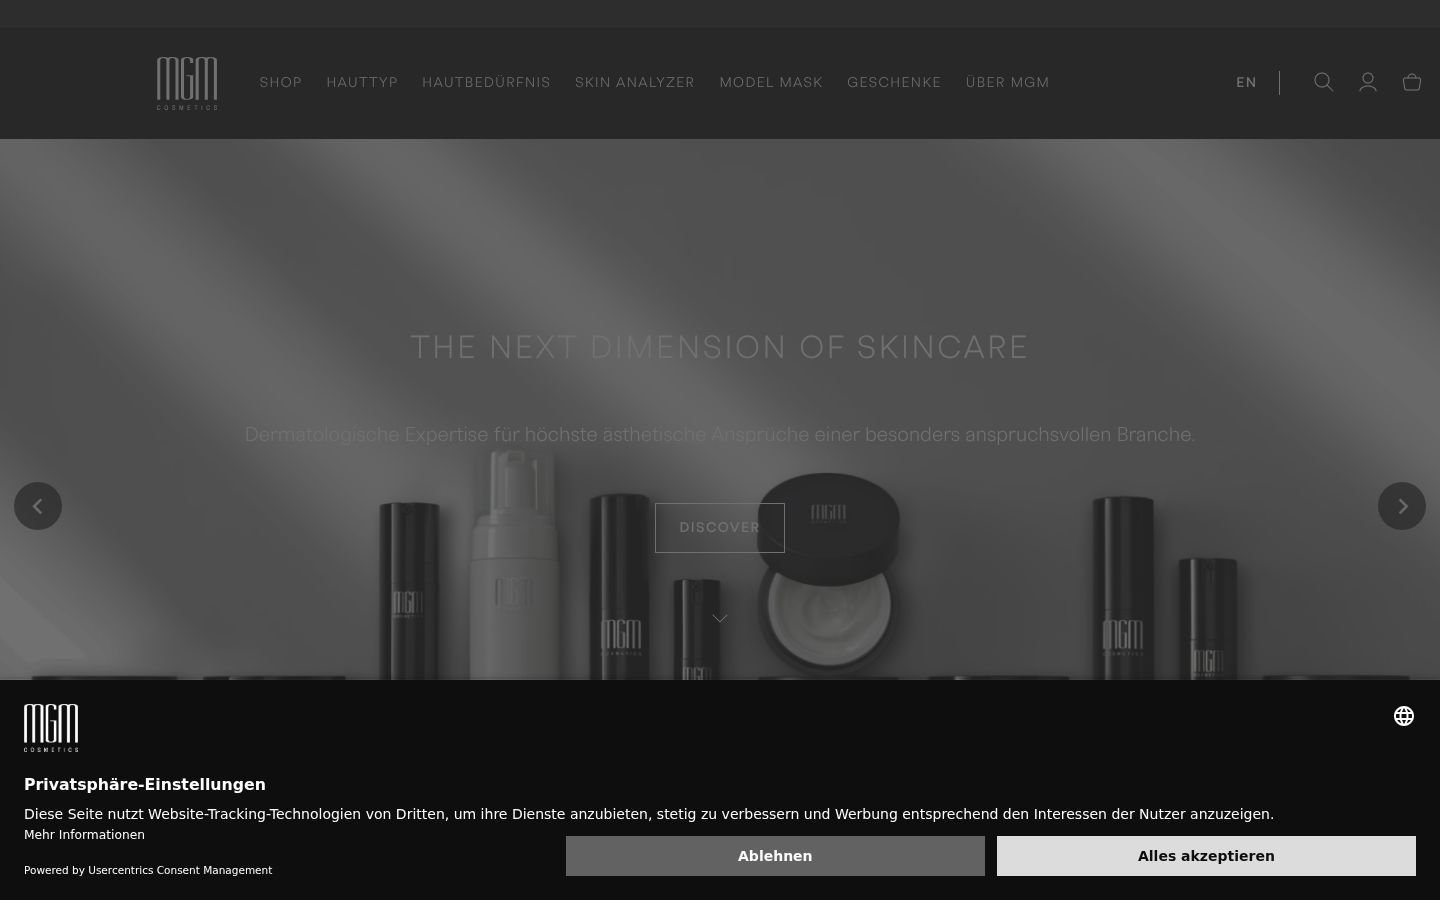Image resolution: width=1440 pixels, height=900 pixels.
Task: Go to next slide arrow
Action: (1402, 506)
